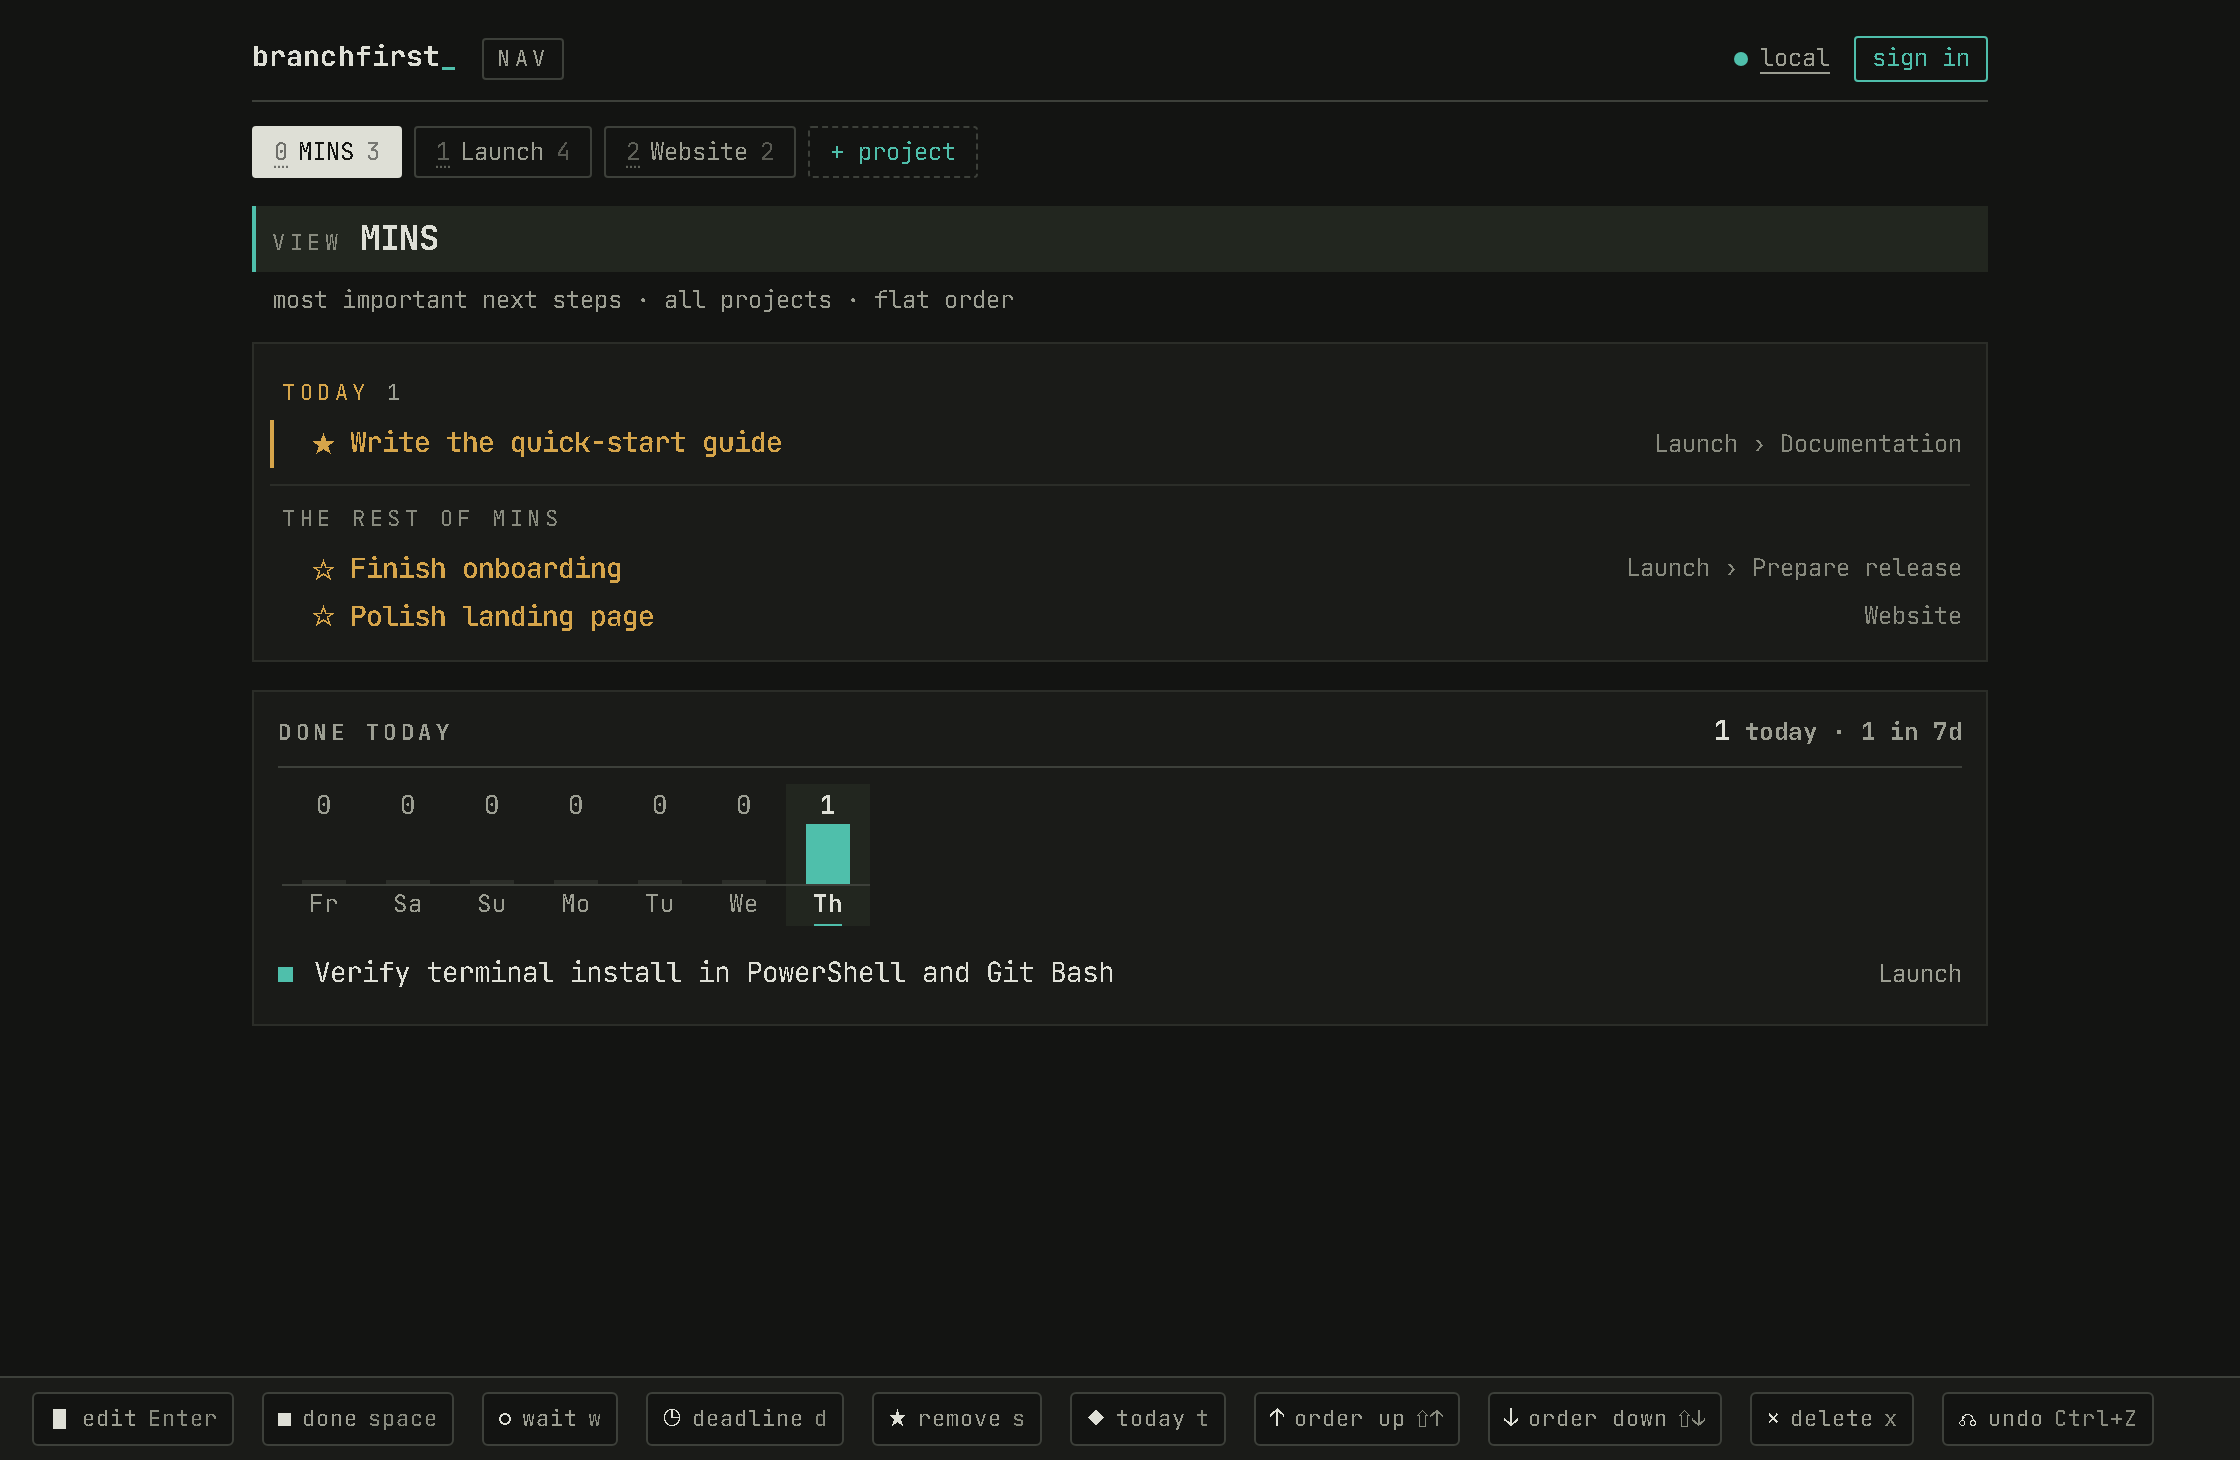Select the Fr day column
Viewport: 2240px width, 1460px height.
click(x=324, y=855)
